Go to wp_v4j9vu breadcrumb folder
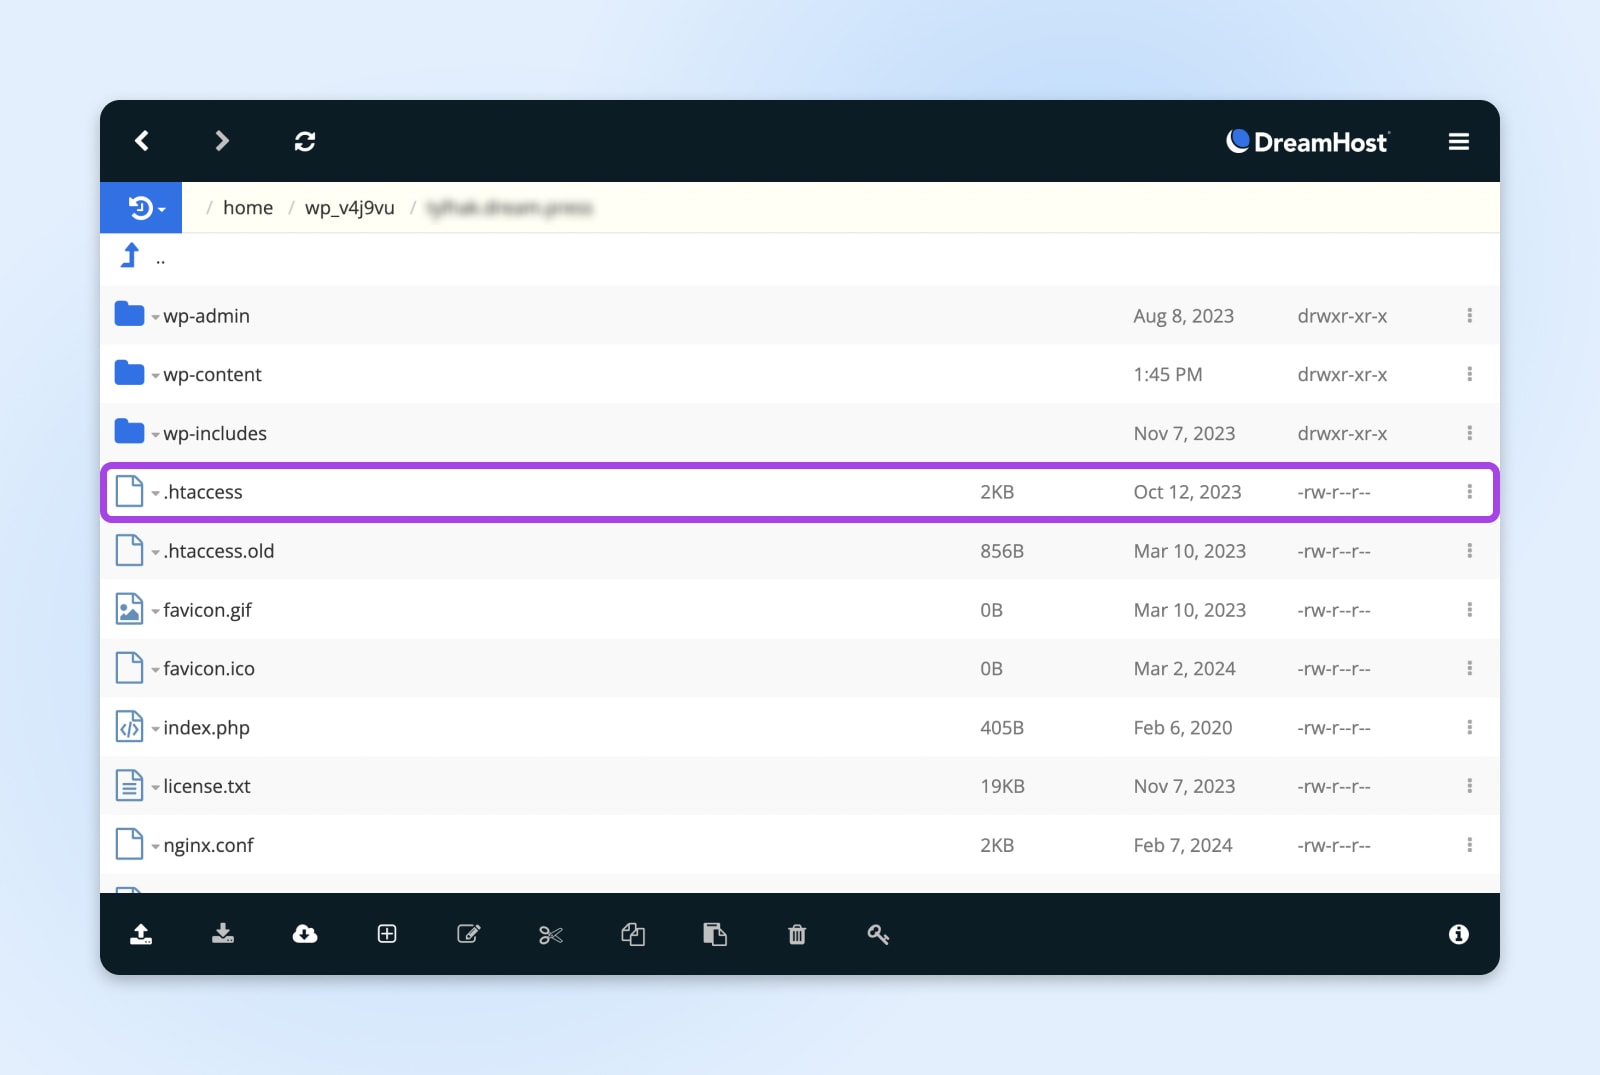1600x1075 pixels. [349, 208]
